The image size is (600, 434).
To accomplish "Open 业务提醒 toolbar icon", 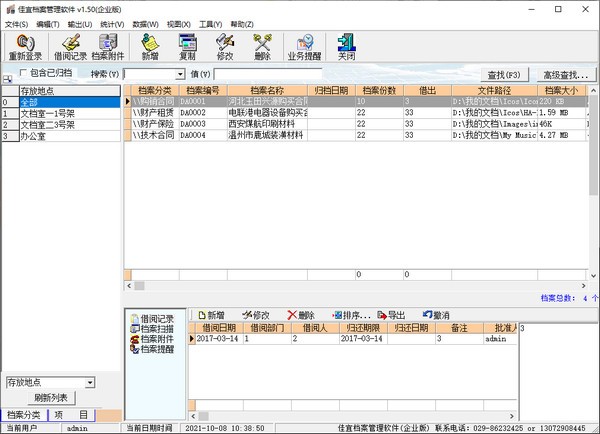I will 305,47.
